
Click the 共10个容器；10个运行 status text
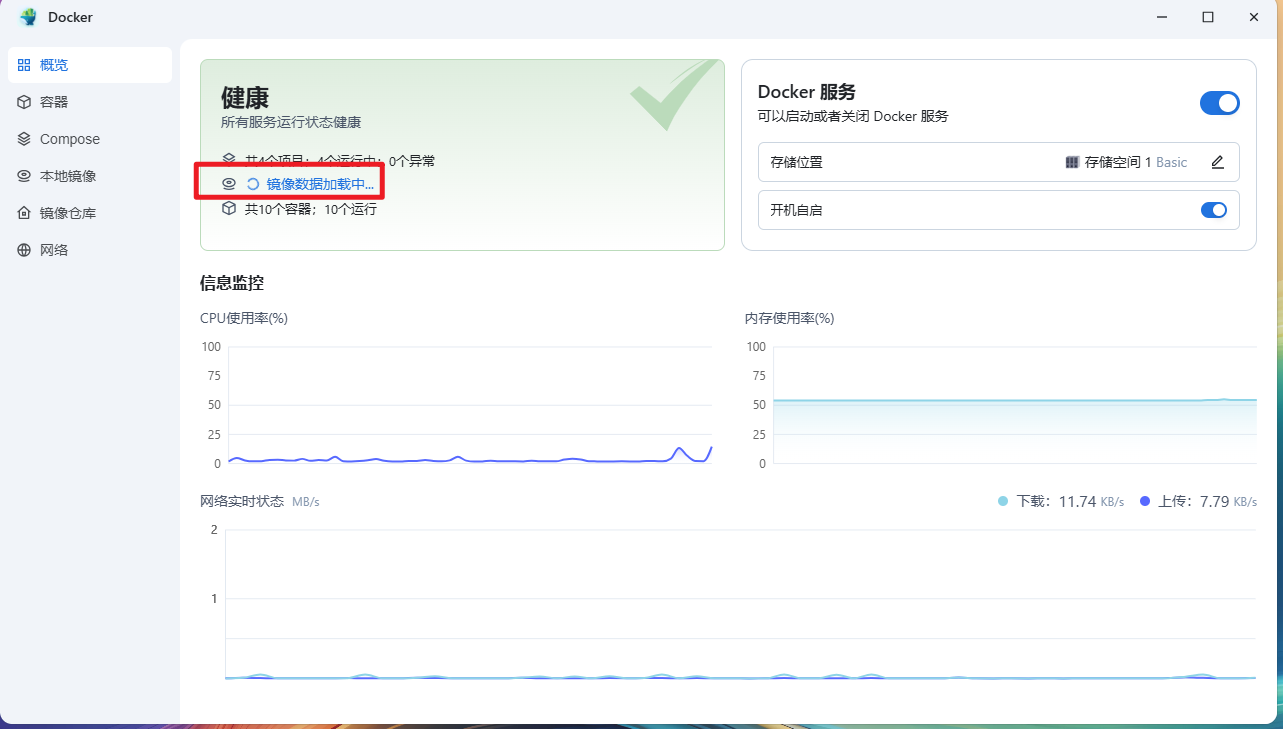[311, 209]
